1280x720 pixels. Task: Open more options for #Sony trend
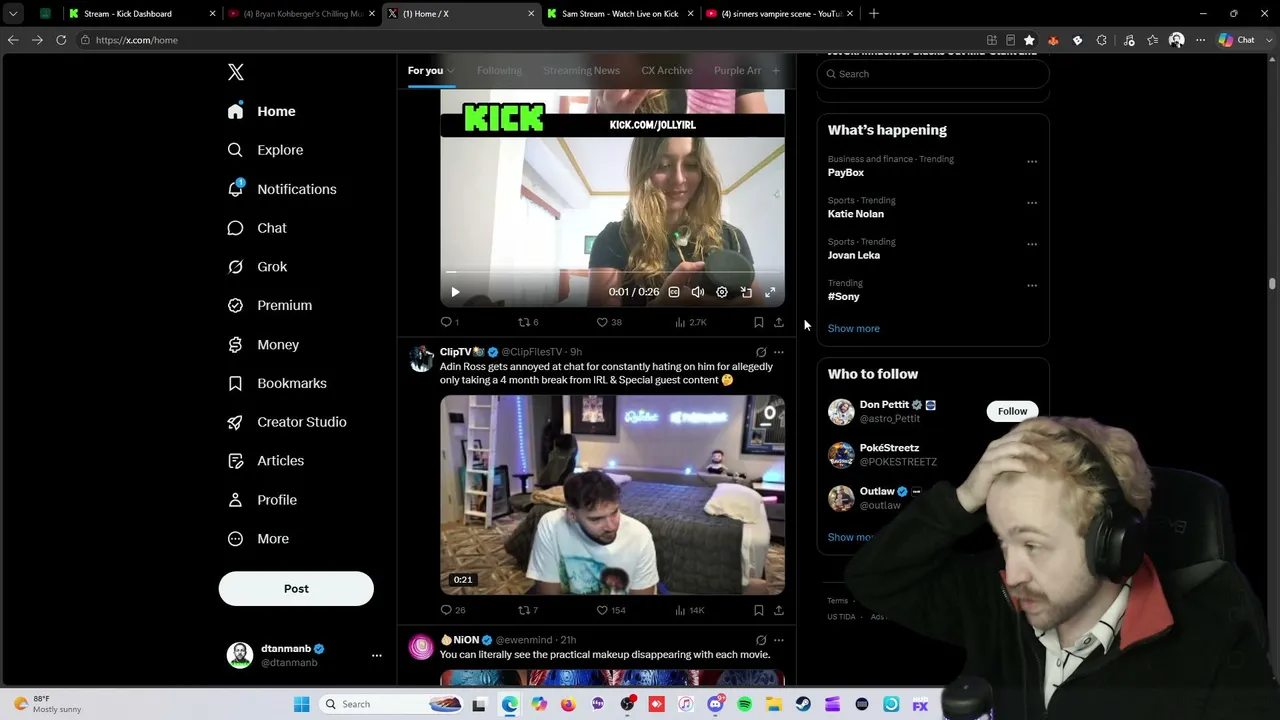point(1032,285)
